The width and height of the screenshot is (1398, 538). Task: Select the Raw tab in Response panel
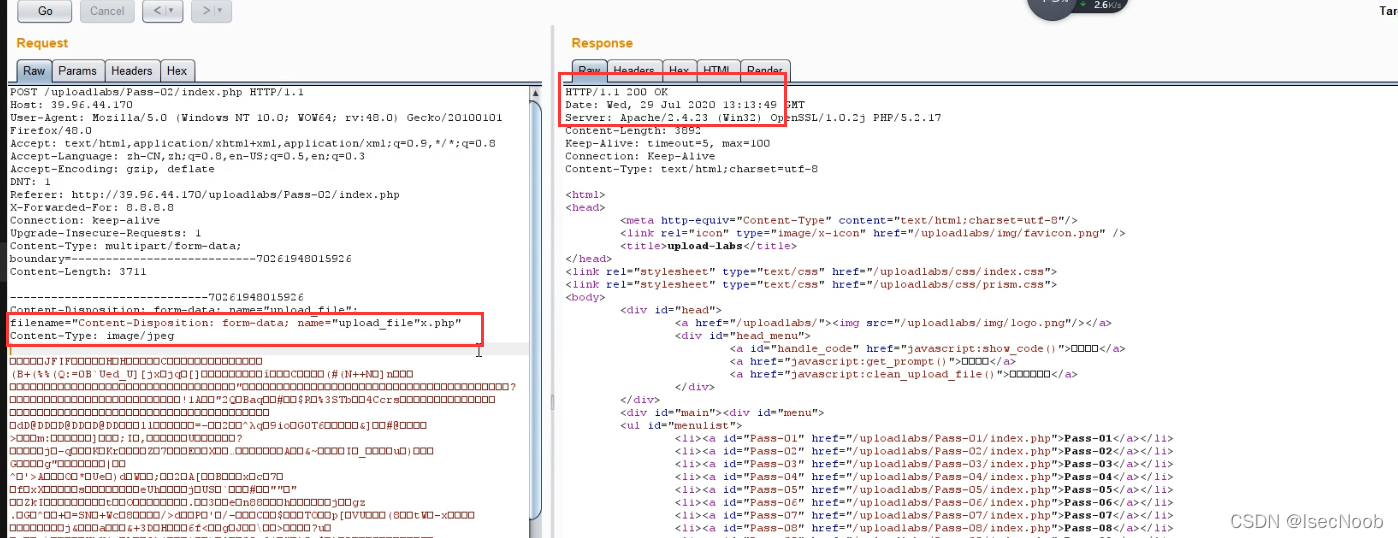[589, 71]
